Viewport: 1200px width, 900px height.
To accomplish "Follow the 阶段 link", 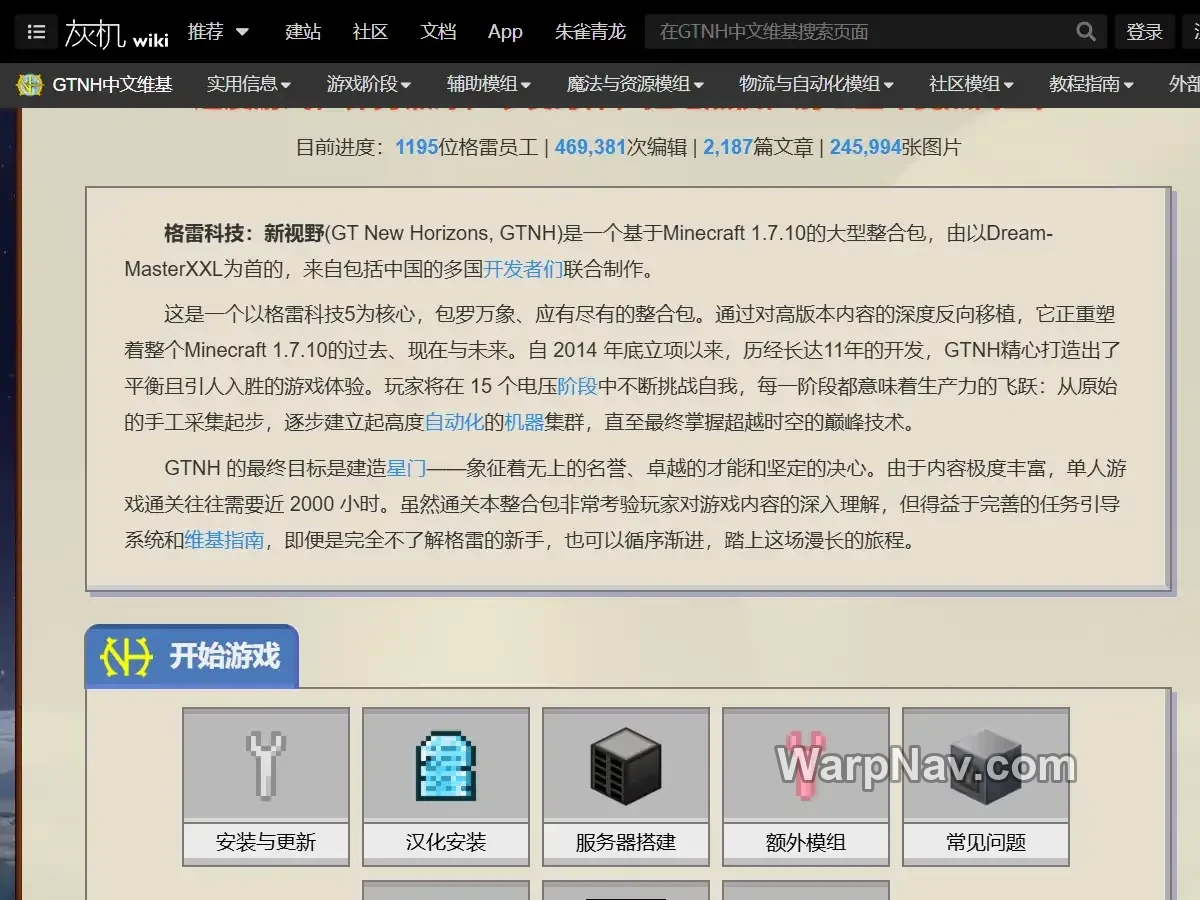I will (577, 386).
